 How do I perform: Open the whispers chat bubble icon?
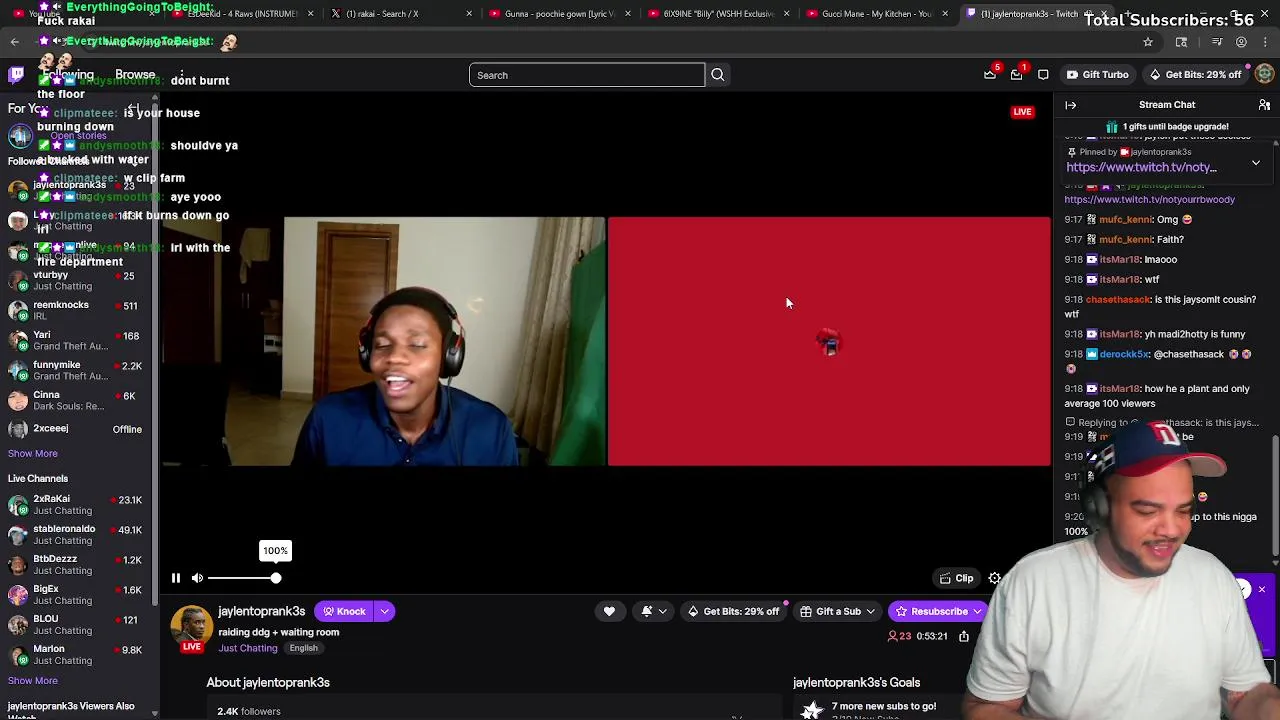[1043, 74]
